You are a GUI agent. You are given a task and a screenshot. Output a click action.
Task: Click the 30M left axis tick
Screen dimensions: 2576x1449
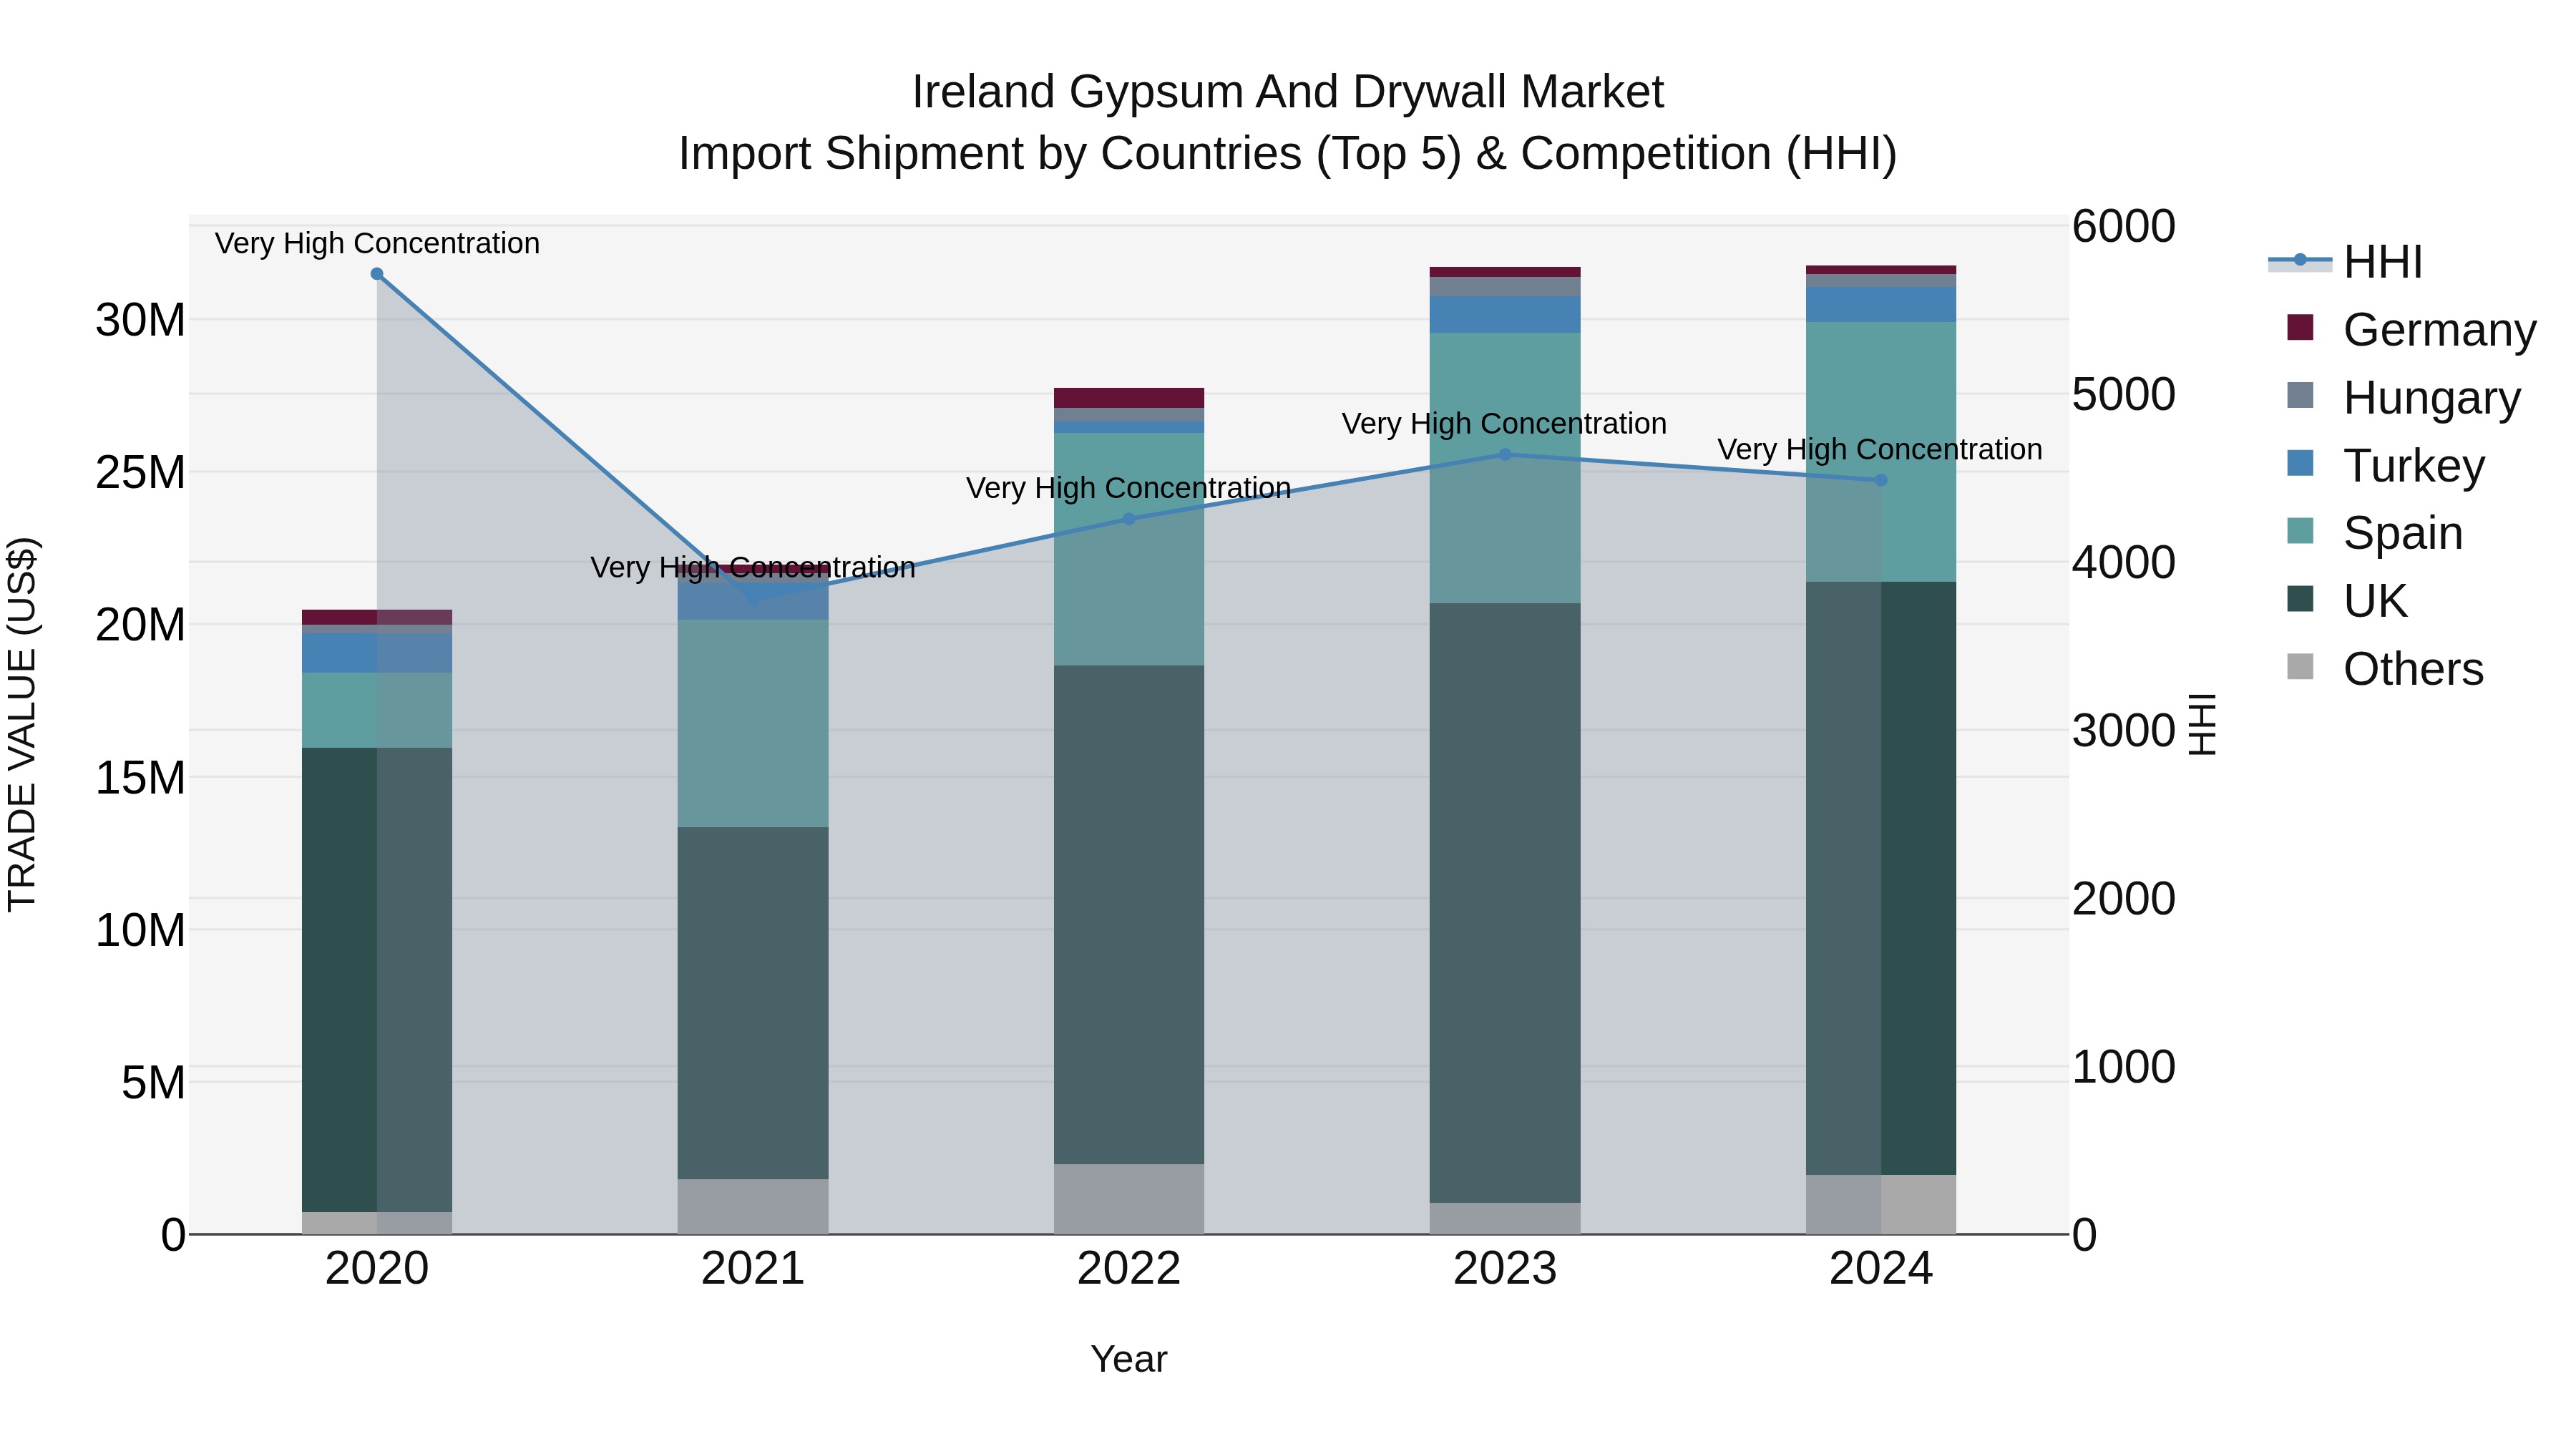pos(140,320)
